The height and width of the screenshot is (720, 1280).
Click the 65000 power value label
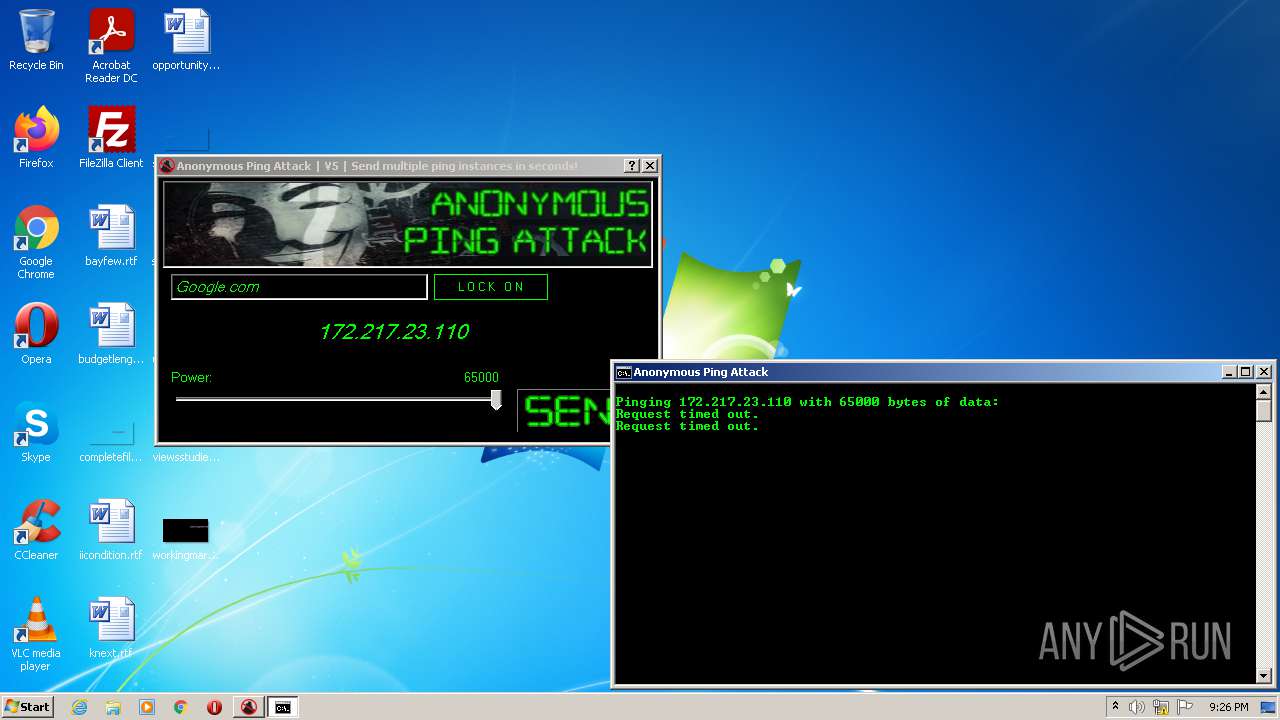coord(481,378)
